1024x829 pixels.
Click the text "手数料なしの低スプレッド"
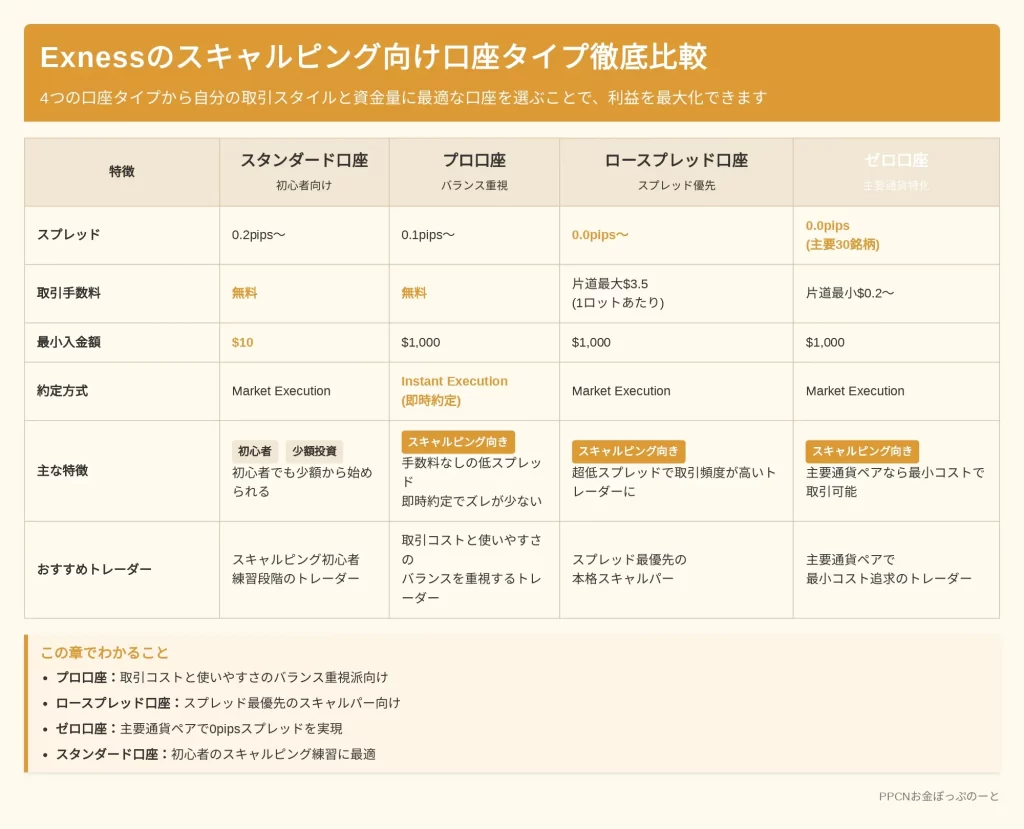(x=472, y=472)
